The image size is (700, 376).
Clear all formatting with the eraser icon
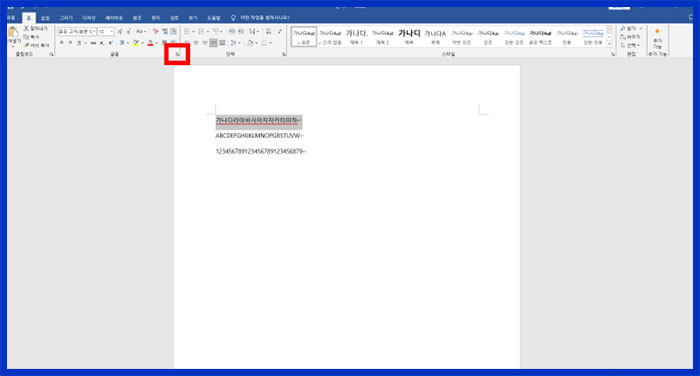click(x=155, y=31)
